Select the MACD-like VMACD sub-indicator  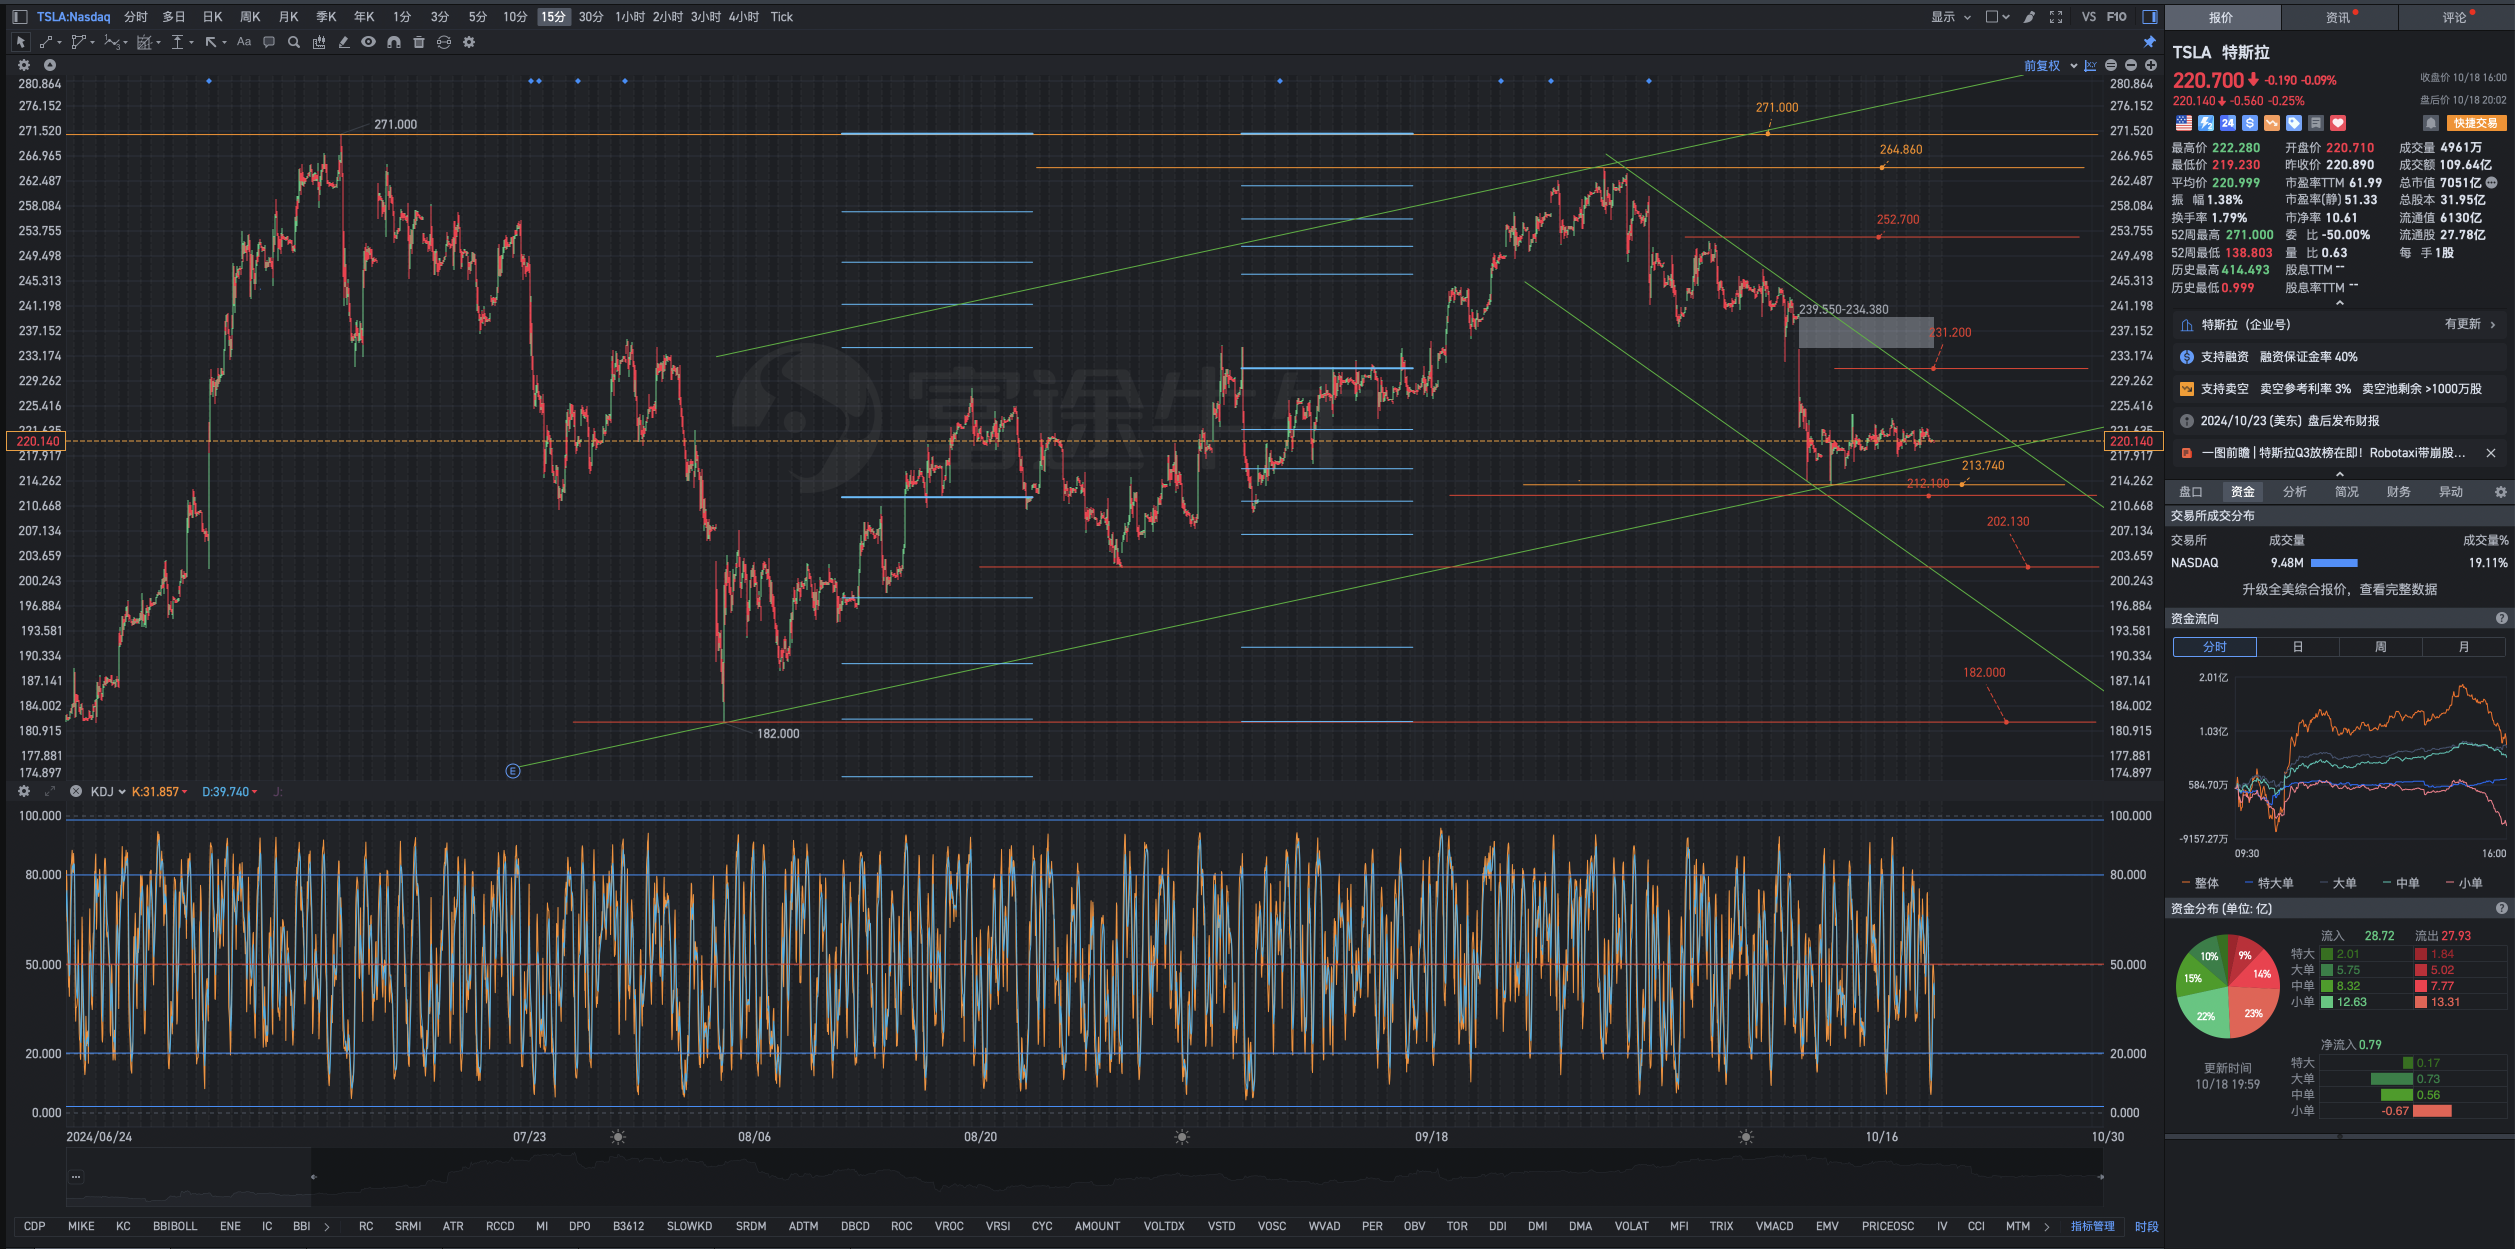(x=1774, y=1226)
